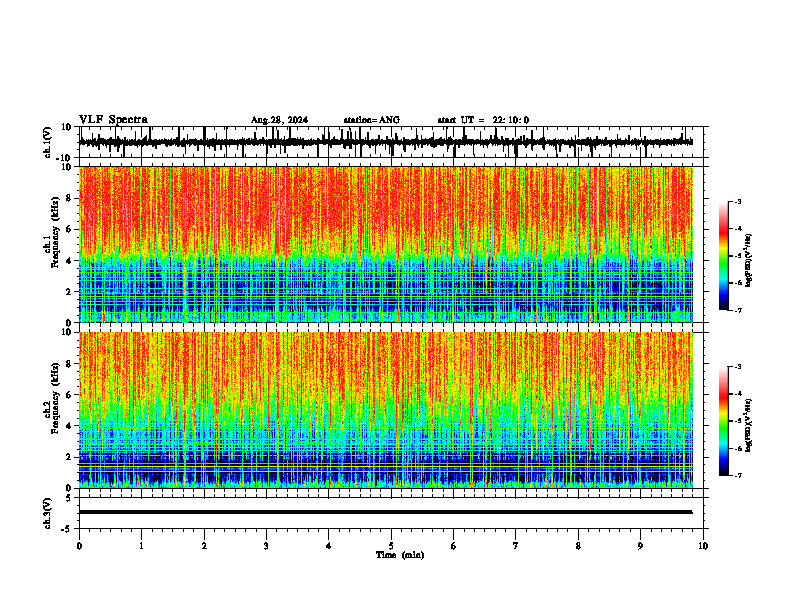
Task: Click the "8" kHz tick on ch.2 frequency axis
Action: pyautogui.click(x=69, y=364)
